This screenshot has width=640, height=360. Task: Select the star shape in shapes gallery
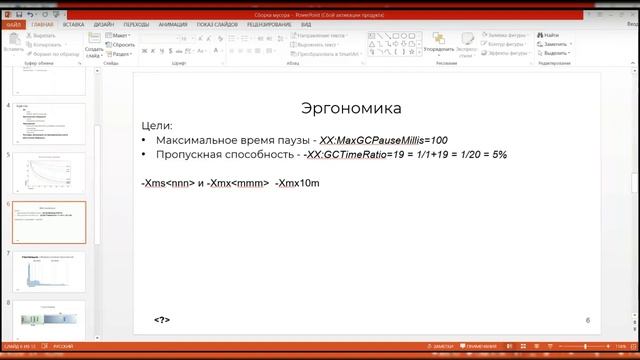point(411,52)
